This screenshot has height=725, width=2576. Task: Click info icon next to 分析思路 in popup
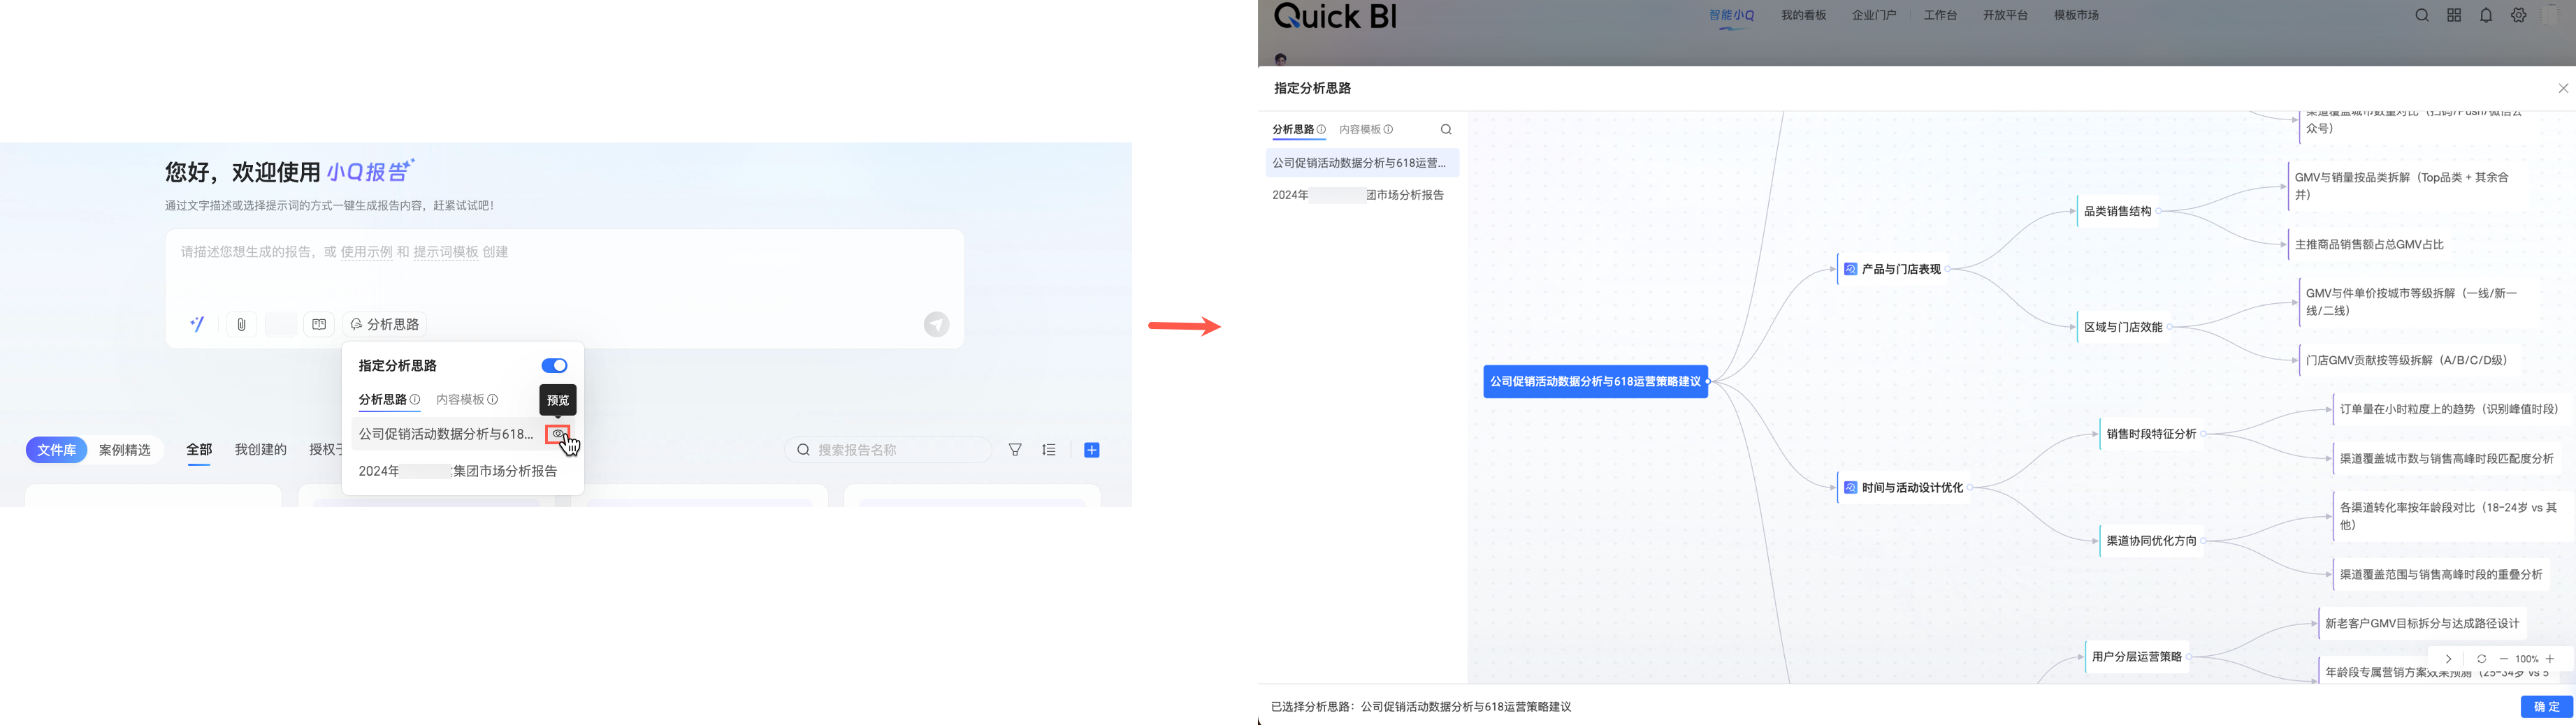point(415,399)
